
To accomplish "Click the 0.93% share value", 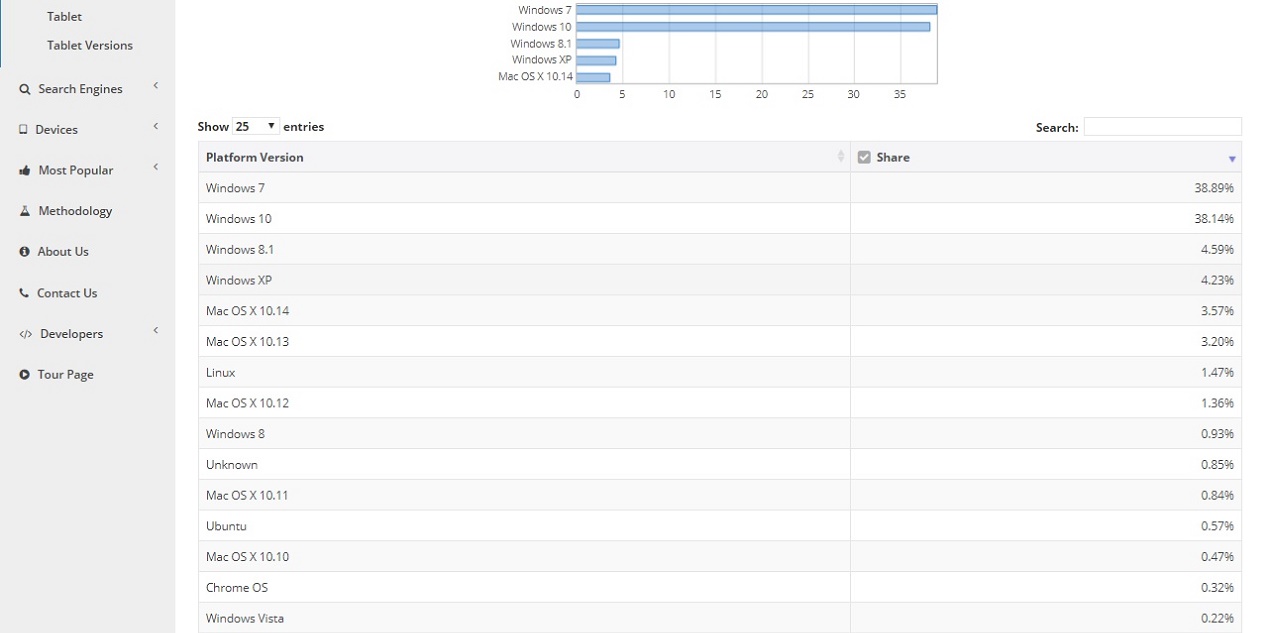I will coord(1217,434).
